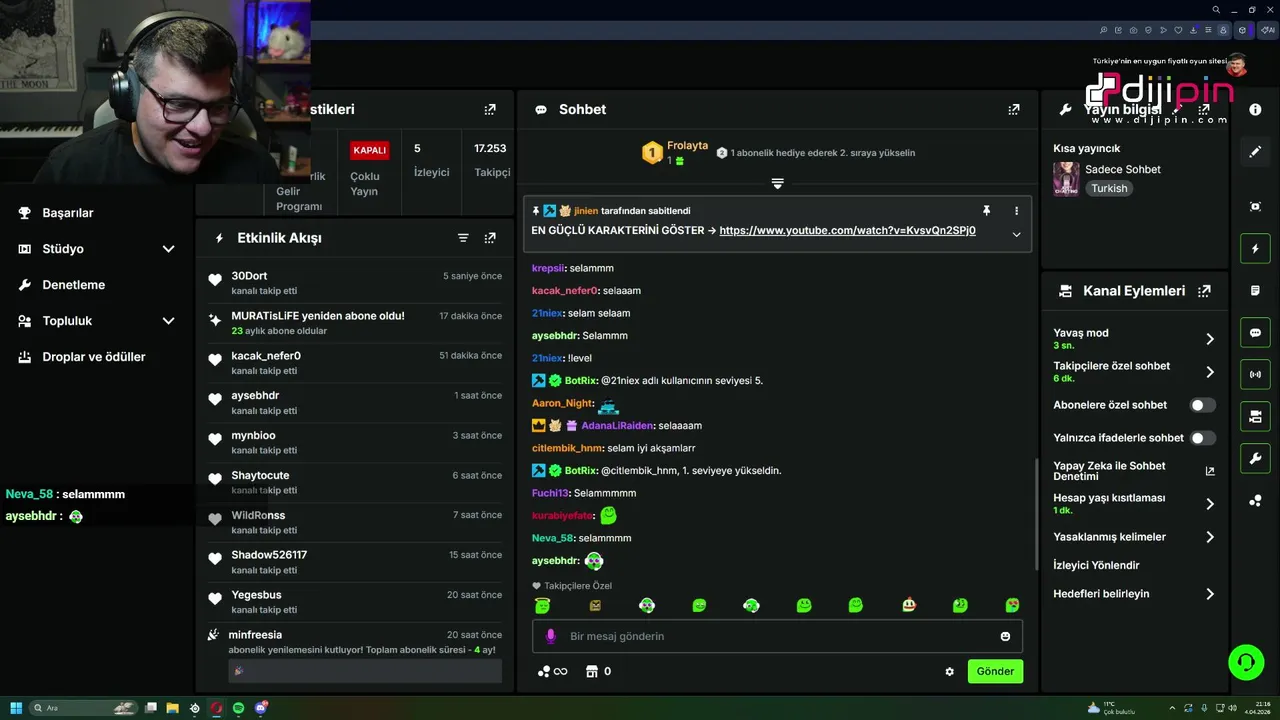Pop out the Kanal Eylemleri panel

(x=1204, y=291)
